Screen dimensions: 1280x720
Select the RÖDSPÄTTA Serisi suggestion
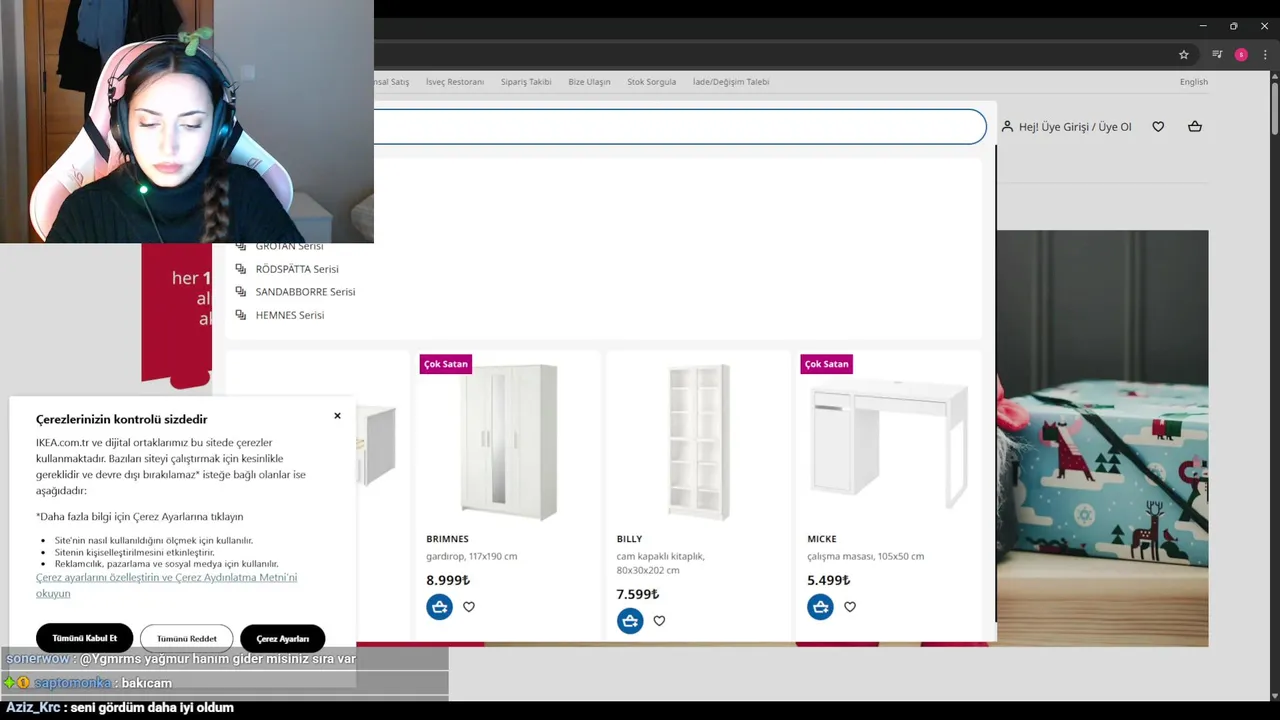297,269
